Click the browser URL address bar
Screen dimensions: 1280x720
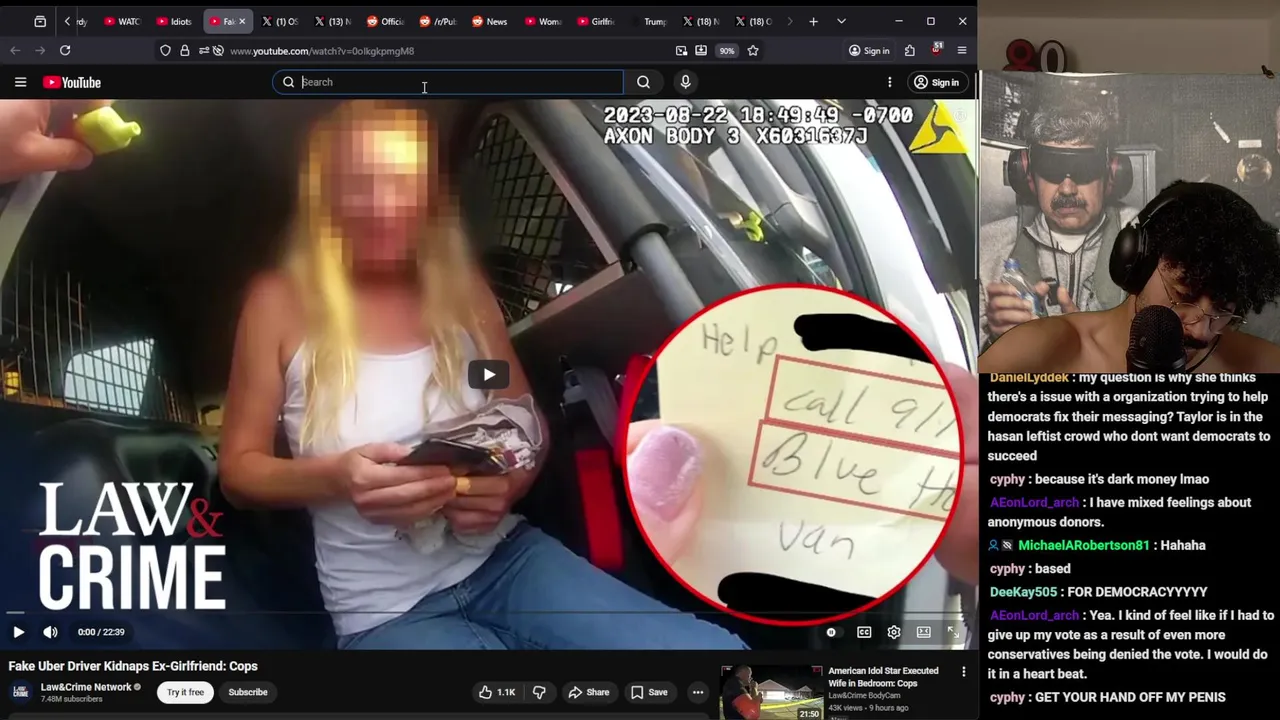click(x=440, y=51)
